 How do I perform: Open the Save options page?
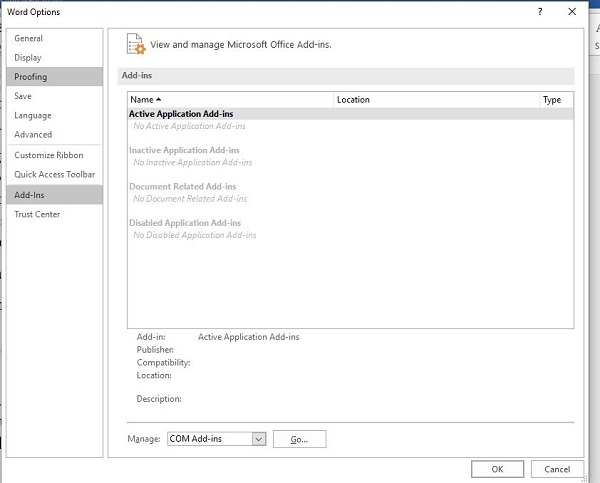tap(23, 96)
